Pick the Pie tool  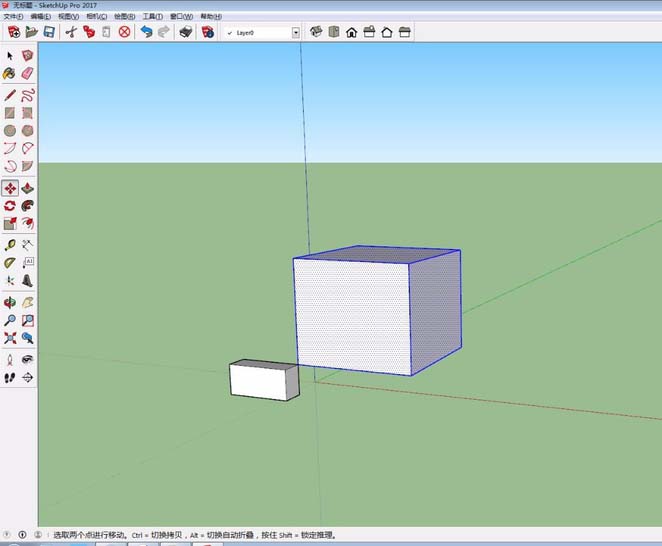click(27, 166)
